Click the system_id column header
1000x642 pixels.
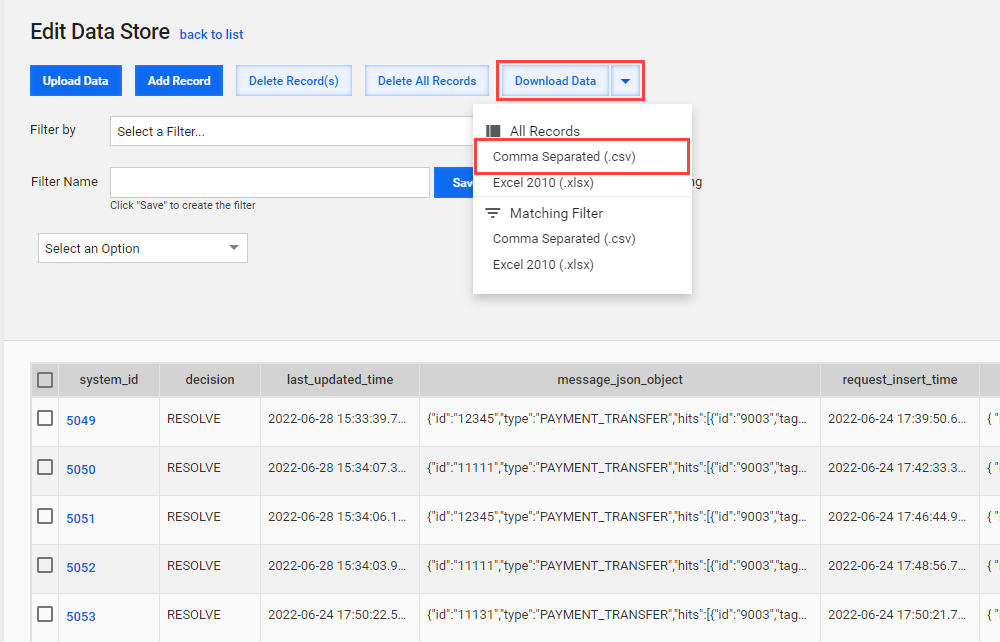coord(108,380)
